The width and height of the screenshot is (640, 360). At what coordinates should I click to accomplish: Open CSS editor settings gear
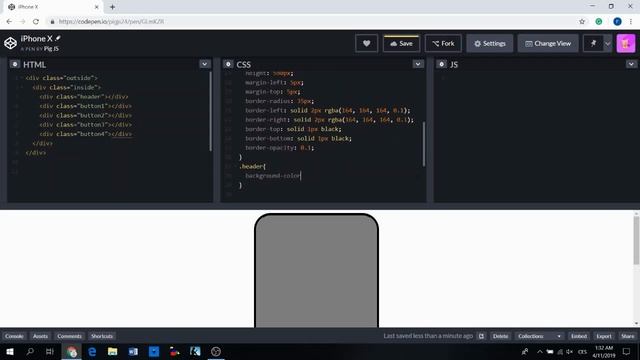[228, 64]
